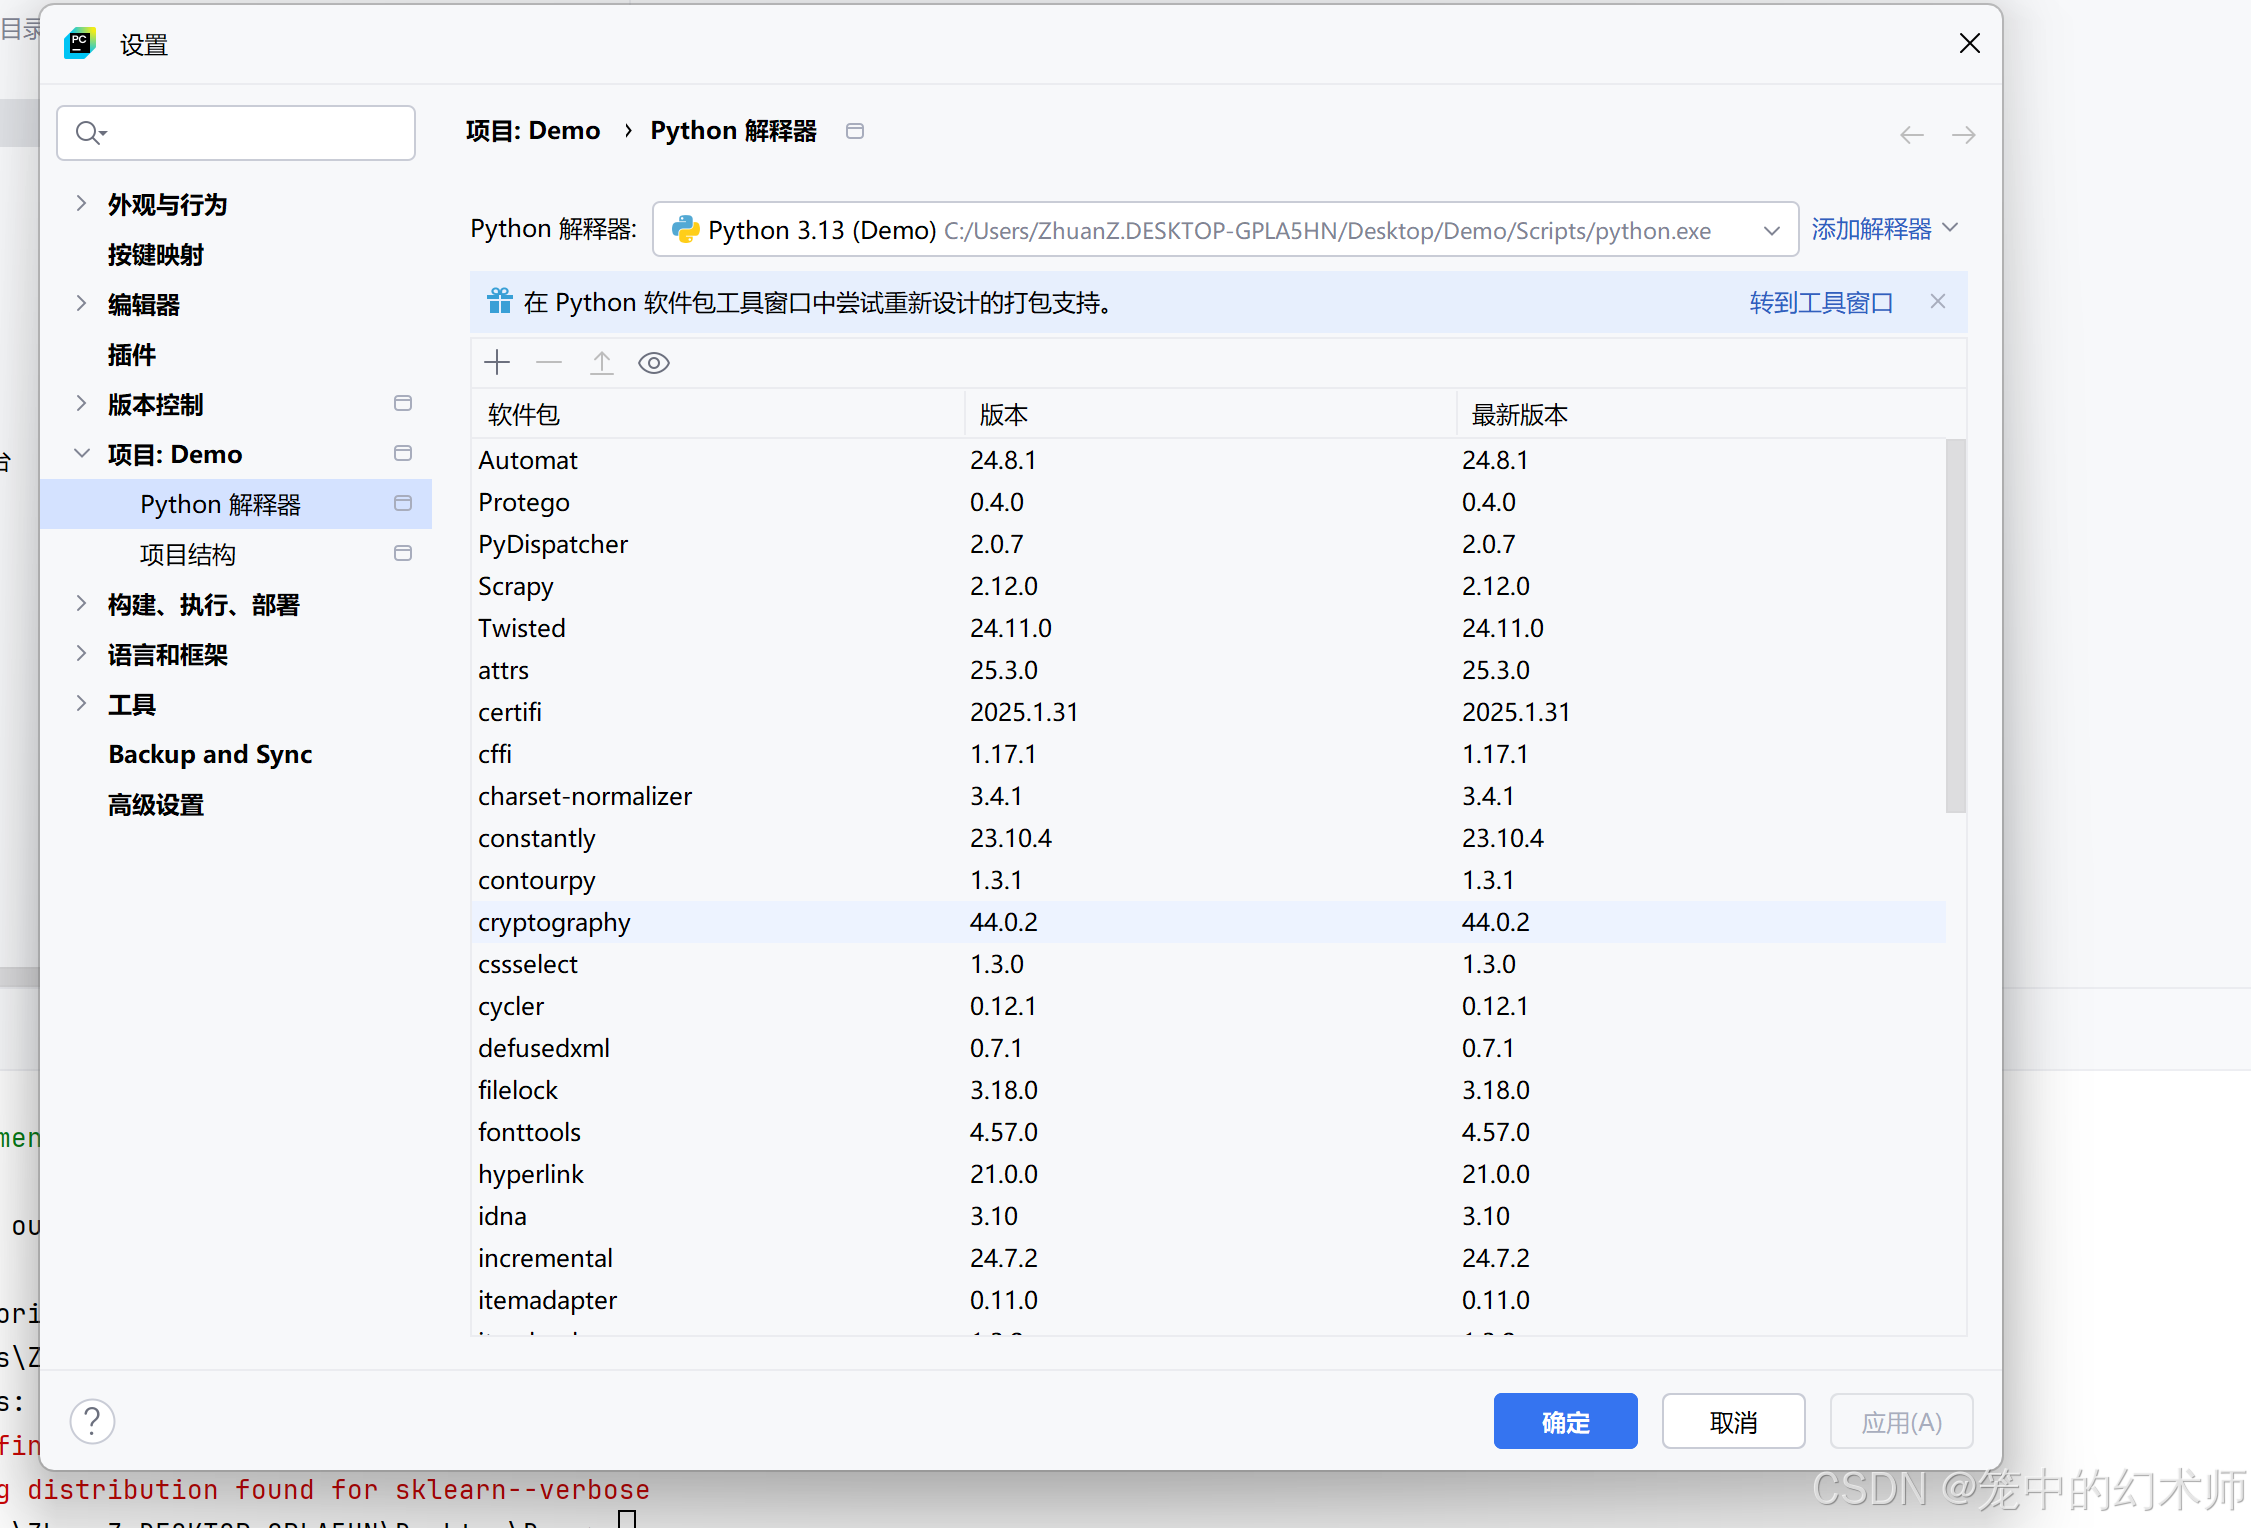Image resolution: width=2251 pixels, height=1528 pixels.
Task: Collapse the 项目: Demo section
Action: (x=82, y=454)
